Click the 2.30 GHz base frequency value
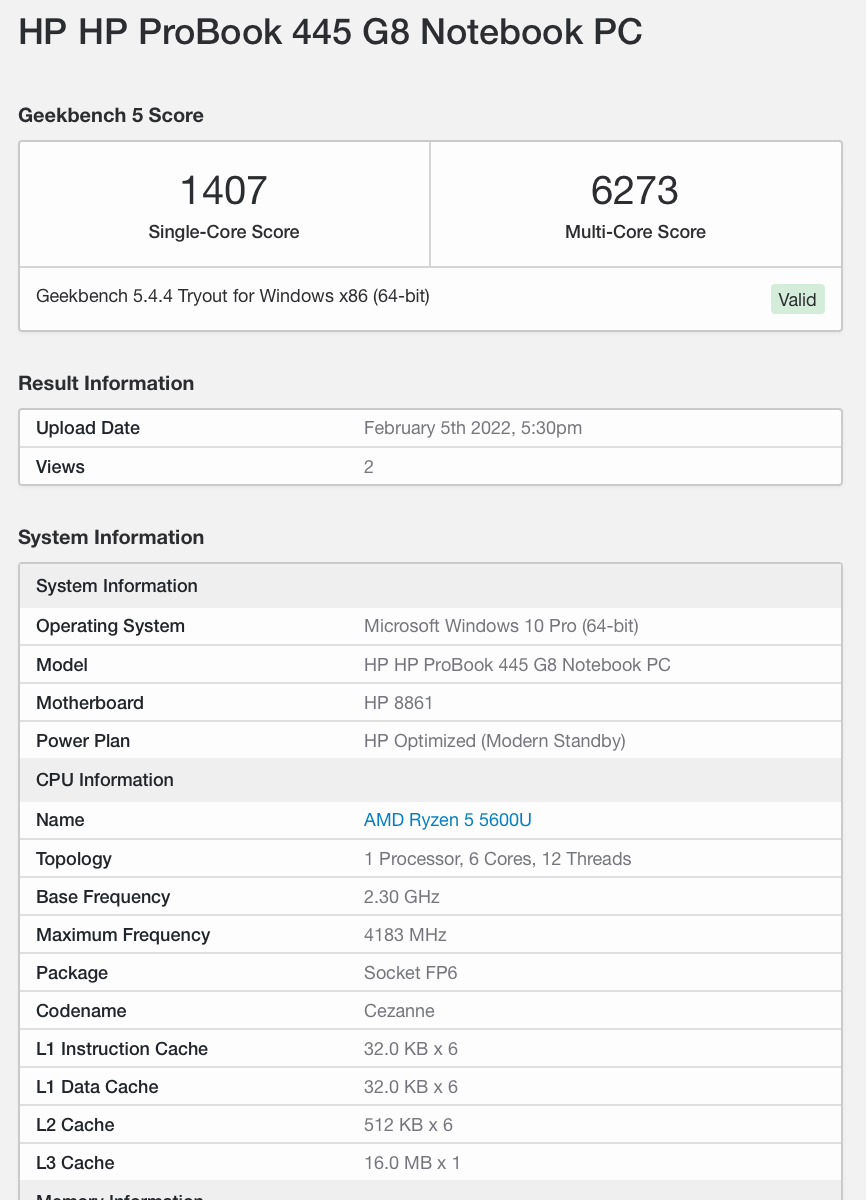The image size is (866, 1200). [x=402, y=897]
